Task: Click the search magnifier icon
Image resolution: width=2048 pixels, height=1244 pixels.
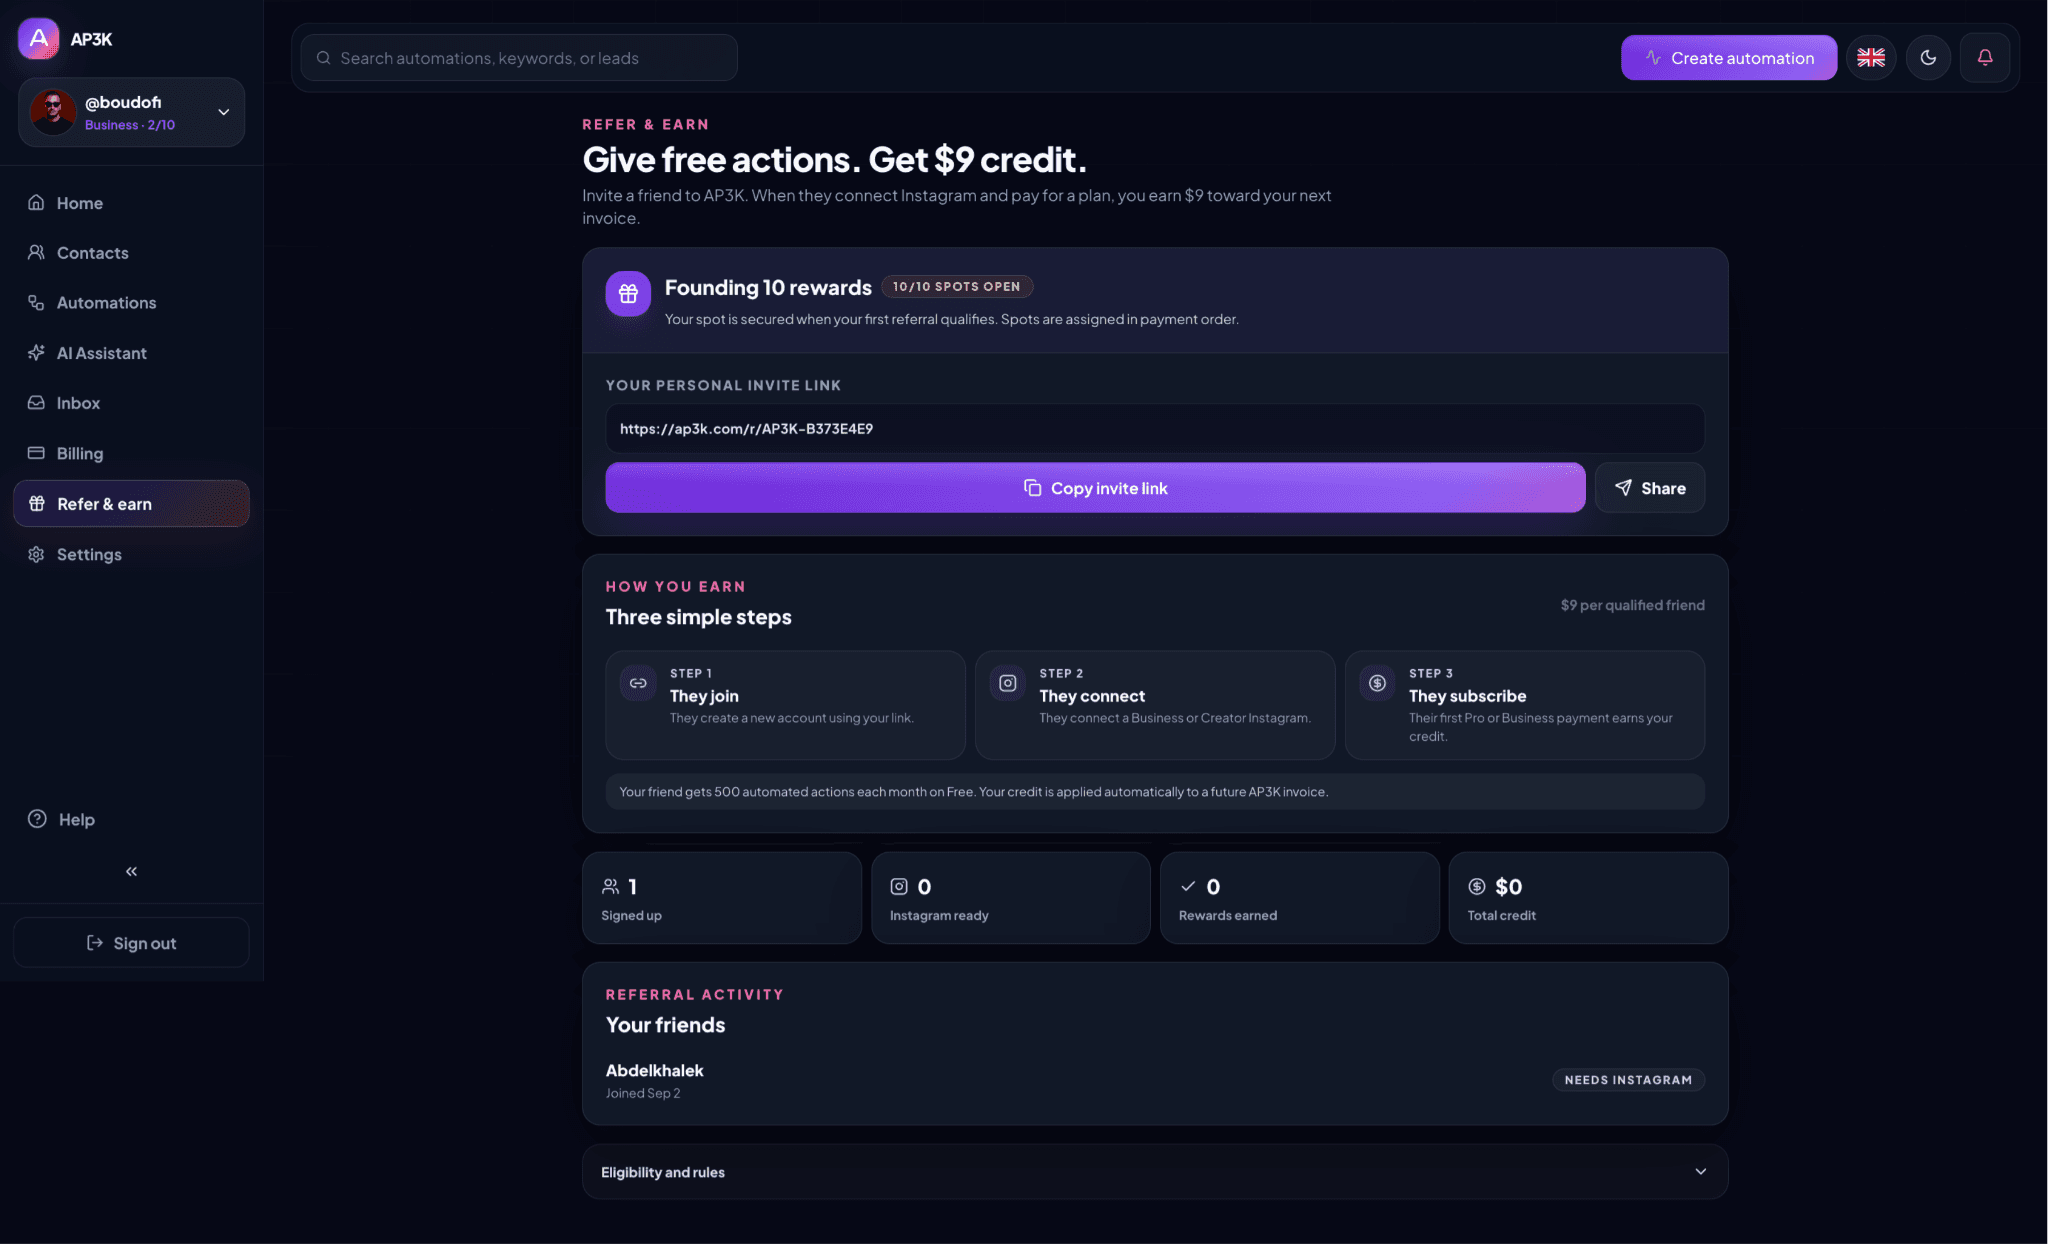Action: (324, 58)
